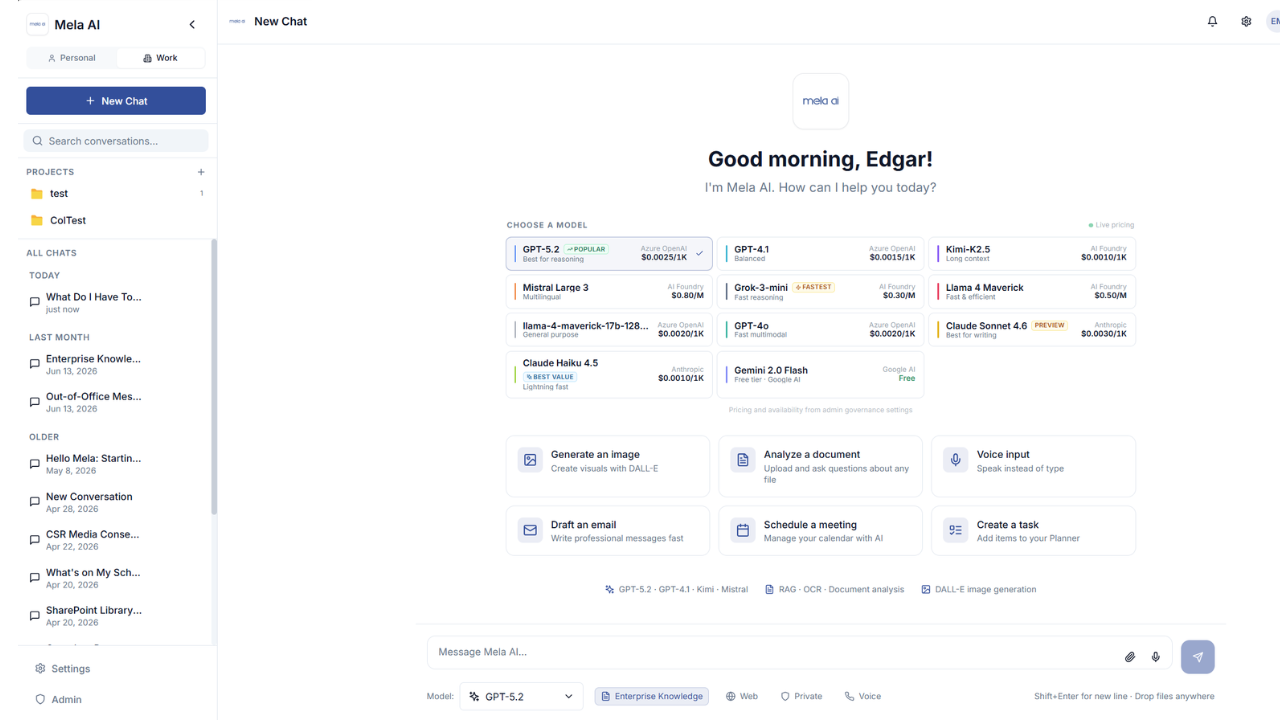Viewport: 1280px width, 720px height.
Task: Click the Generate an image icon
Action: pos(530,460)
